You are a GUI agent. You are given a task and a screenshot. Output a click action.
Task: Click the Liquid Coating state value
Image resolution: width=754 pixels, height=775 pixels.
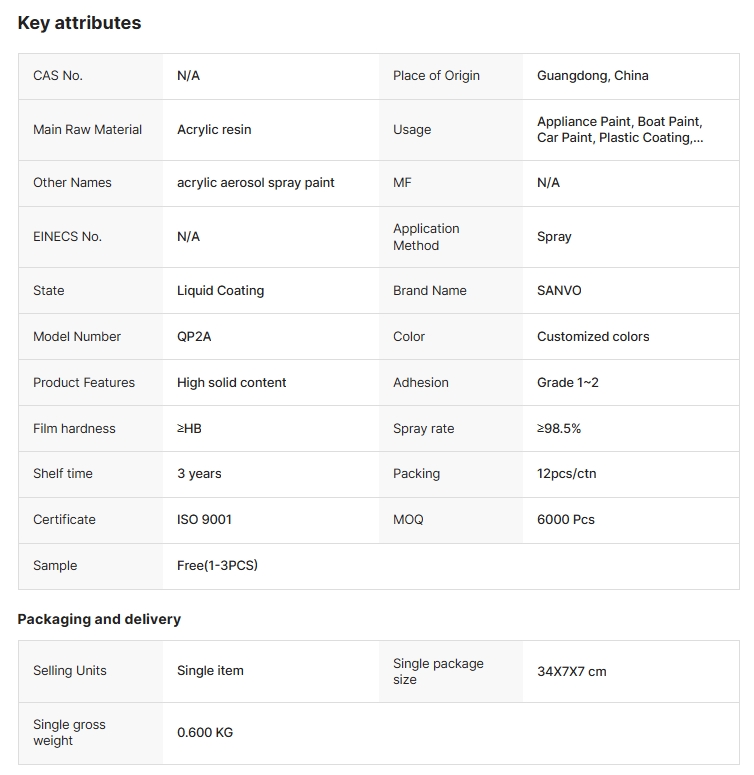tap(220, 291)
